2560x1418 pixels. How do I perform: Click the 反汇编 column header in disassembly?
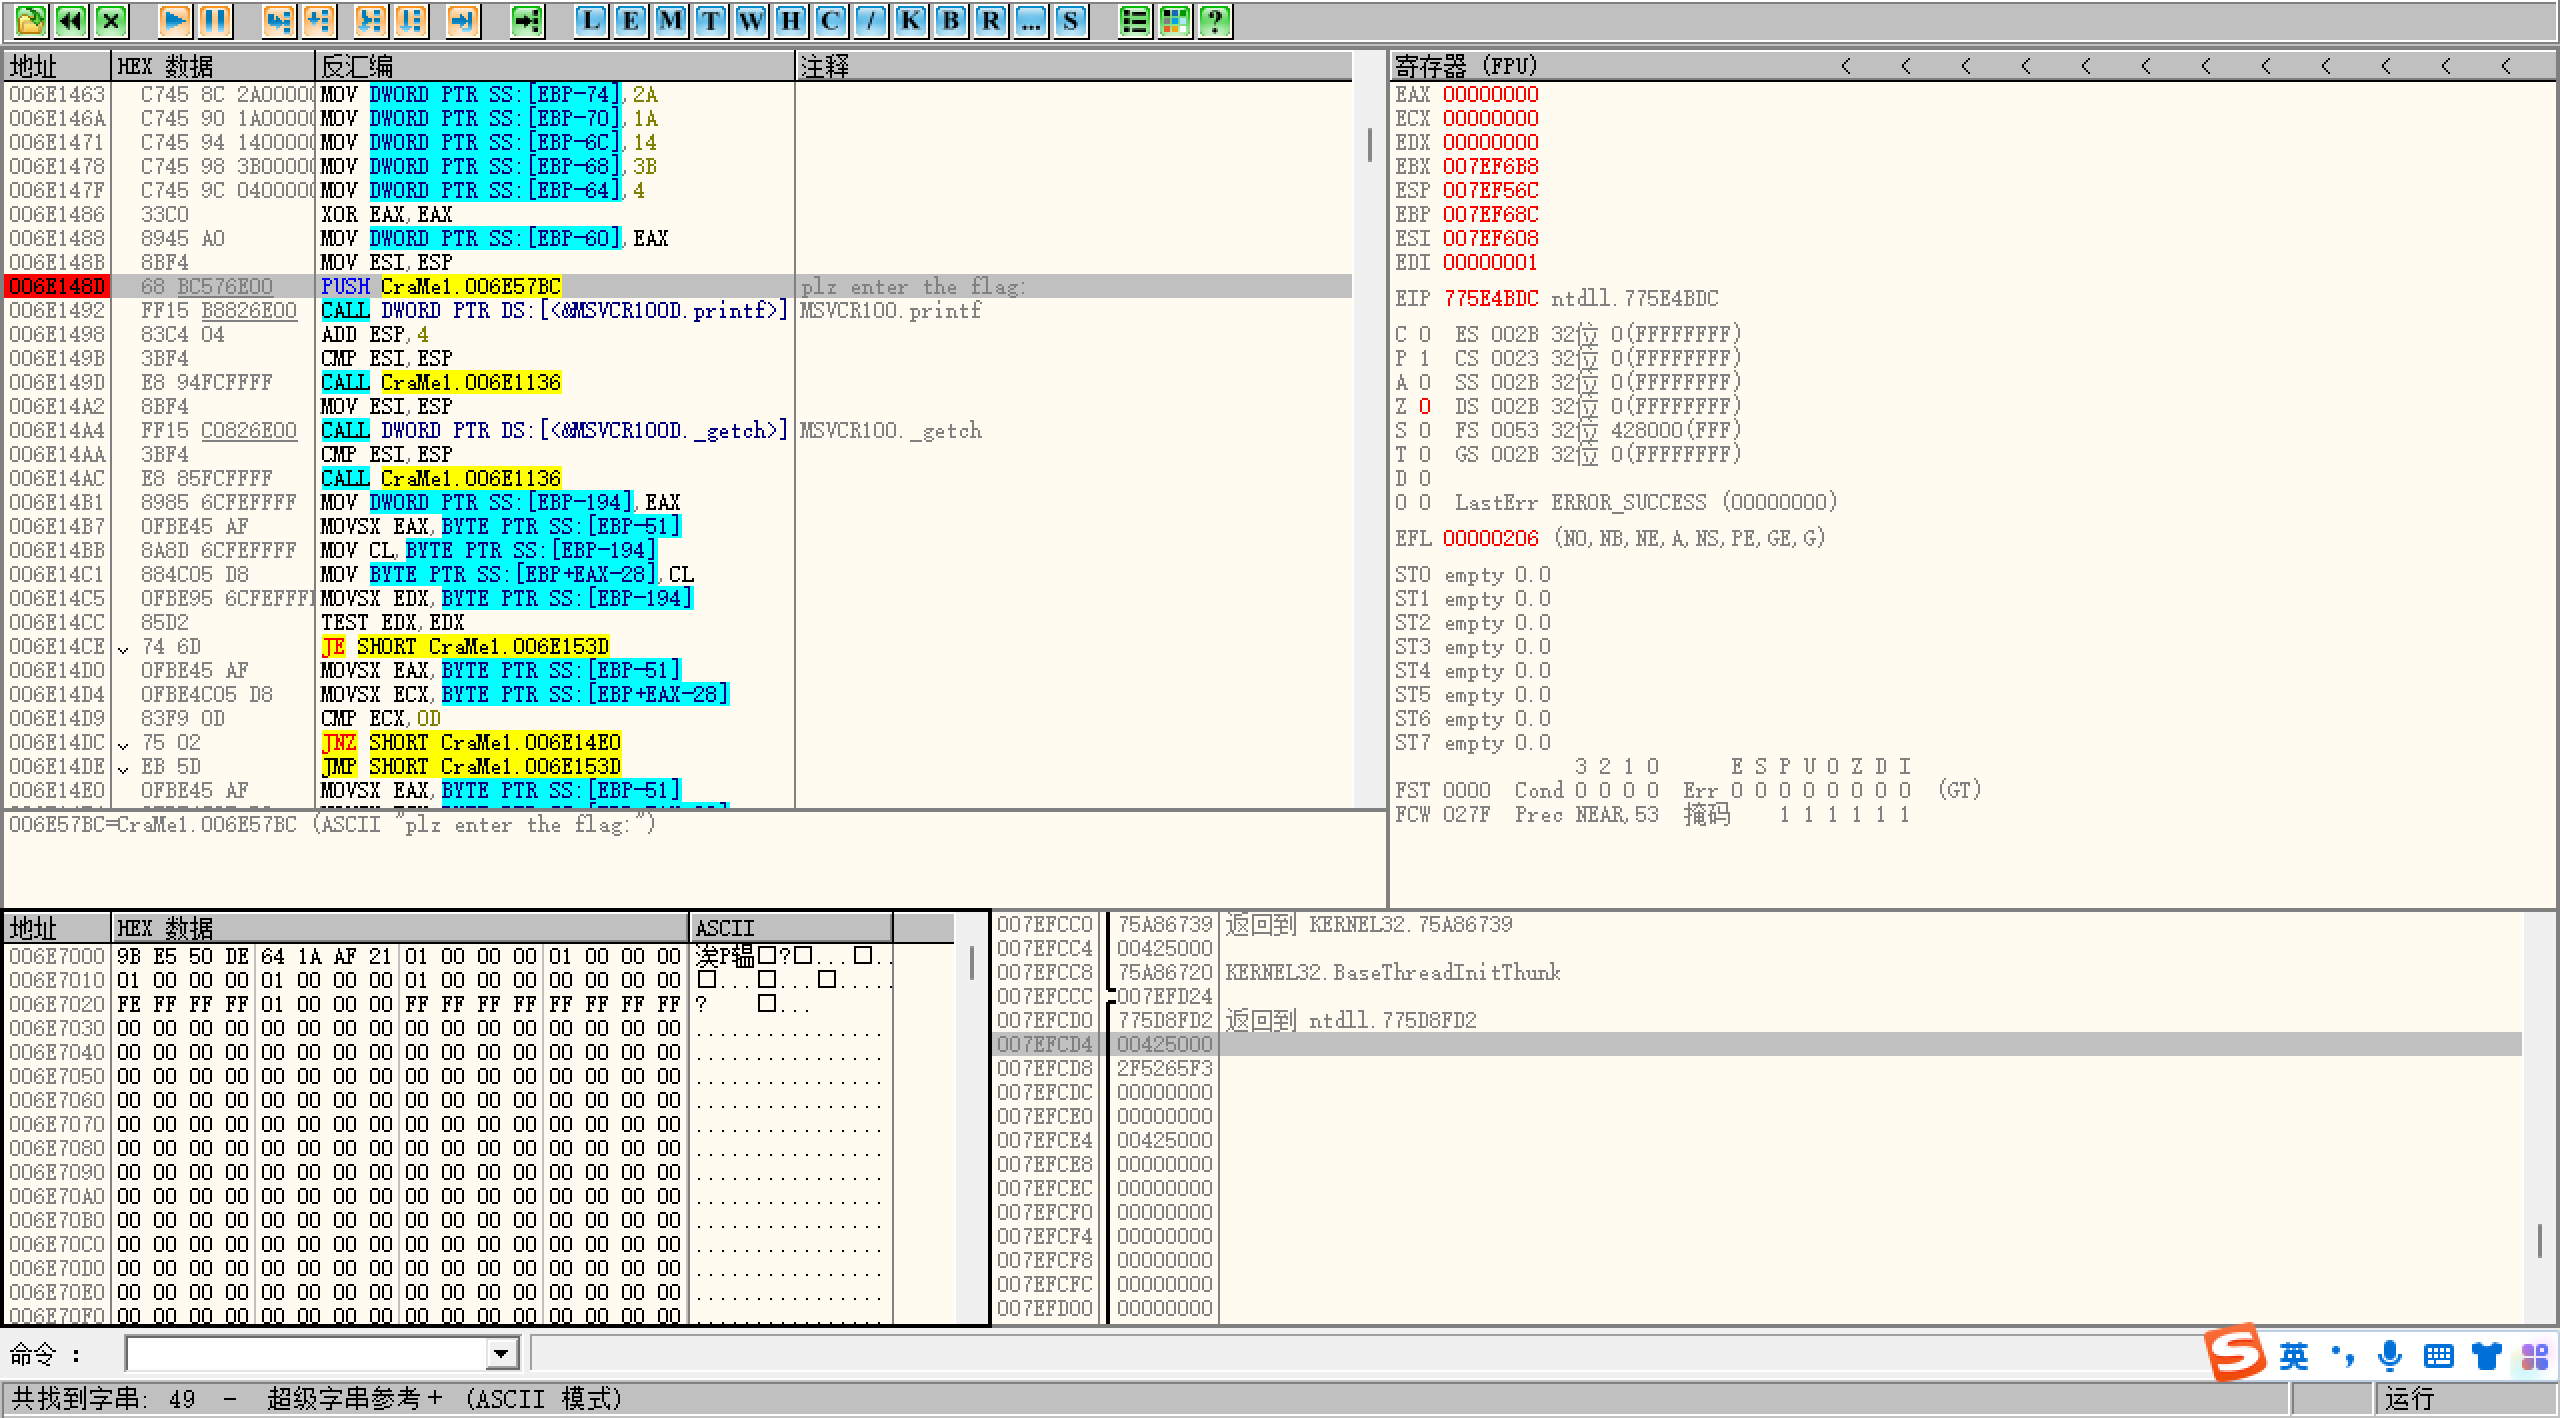555,66
